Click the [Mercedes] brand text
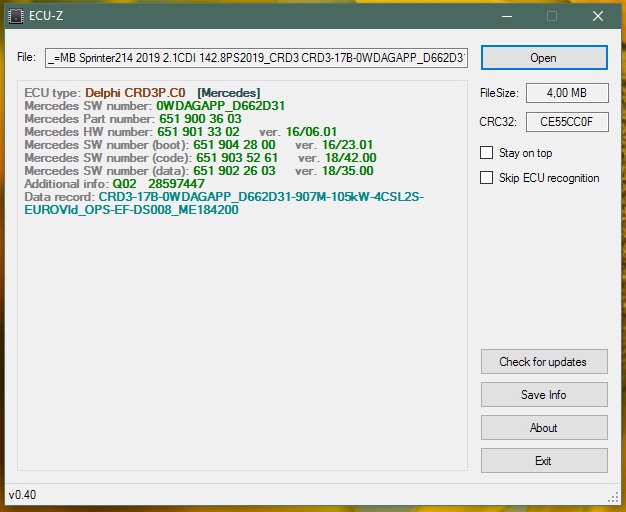 click(229, 93)
